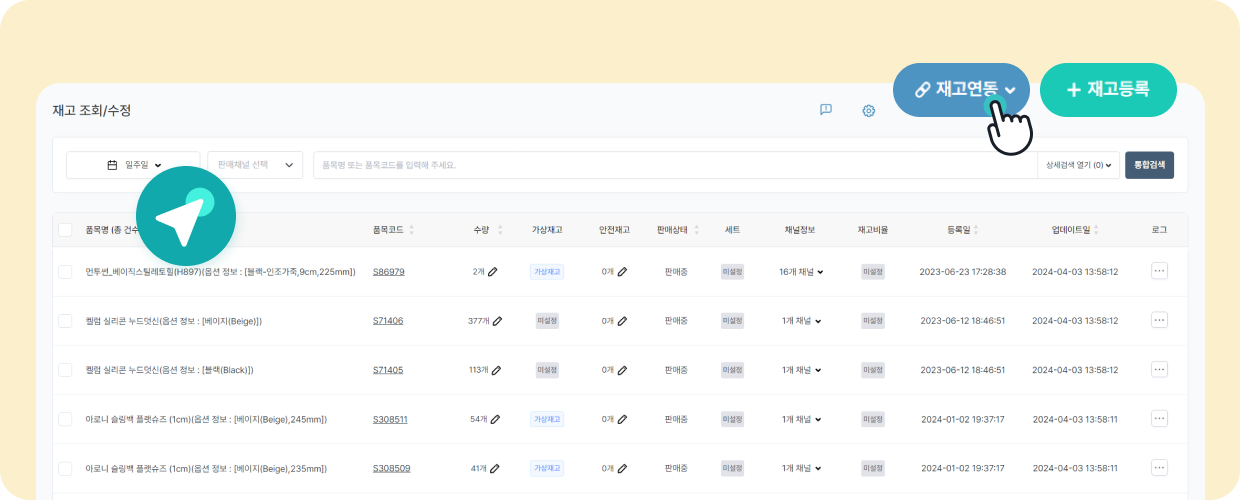Viewport: 1240px width, 500px height.
Task: Open product code link S86979
Action: [x=389, y=271]
